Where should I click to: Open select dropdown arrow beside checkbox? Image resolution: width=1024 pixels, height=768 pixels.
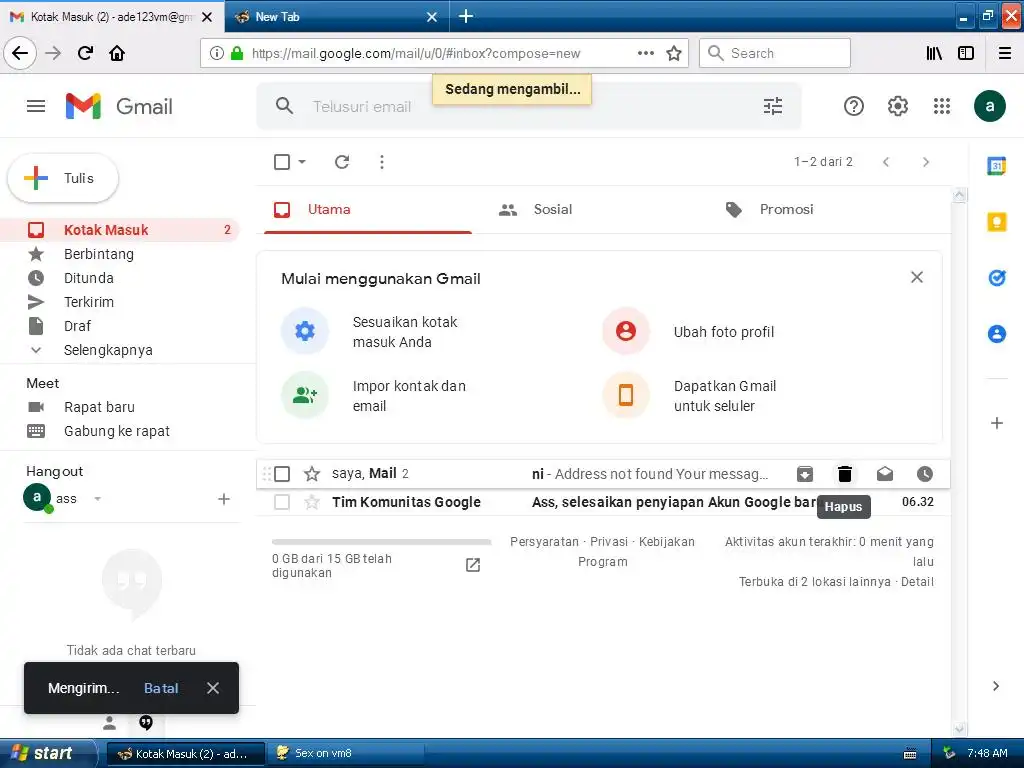coord(302,162)
